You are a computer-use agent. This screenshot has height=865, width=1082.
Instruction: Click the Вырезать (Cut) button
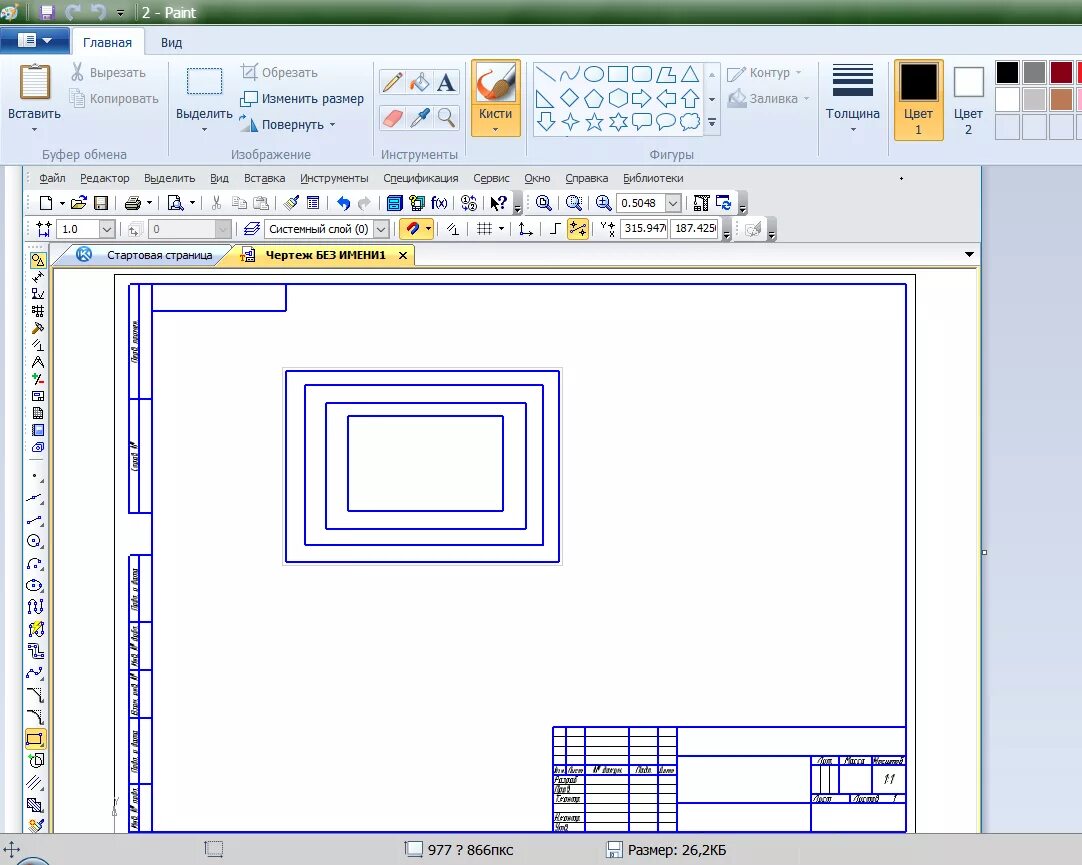pos(108,72)
